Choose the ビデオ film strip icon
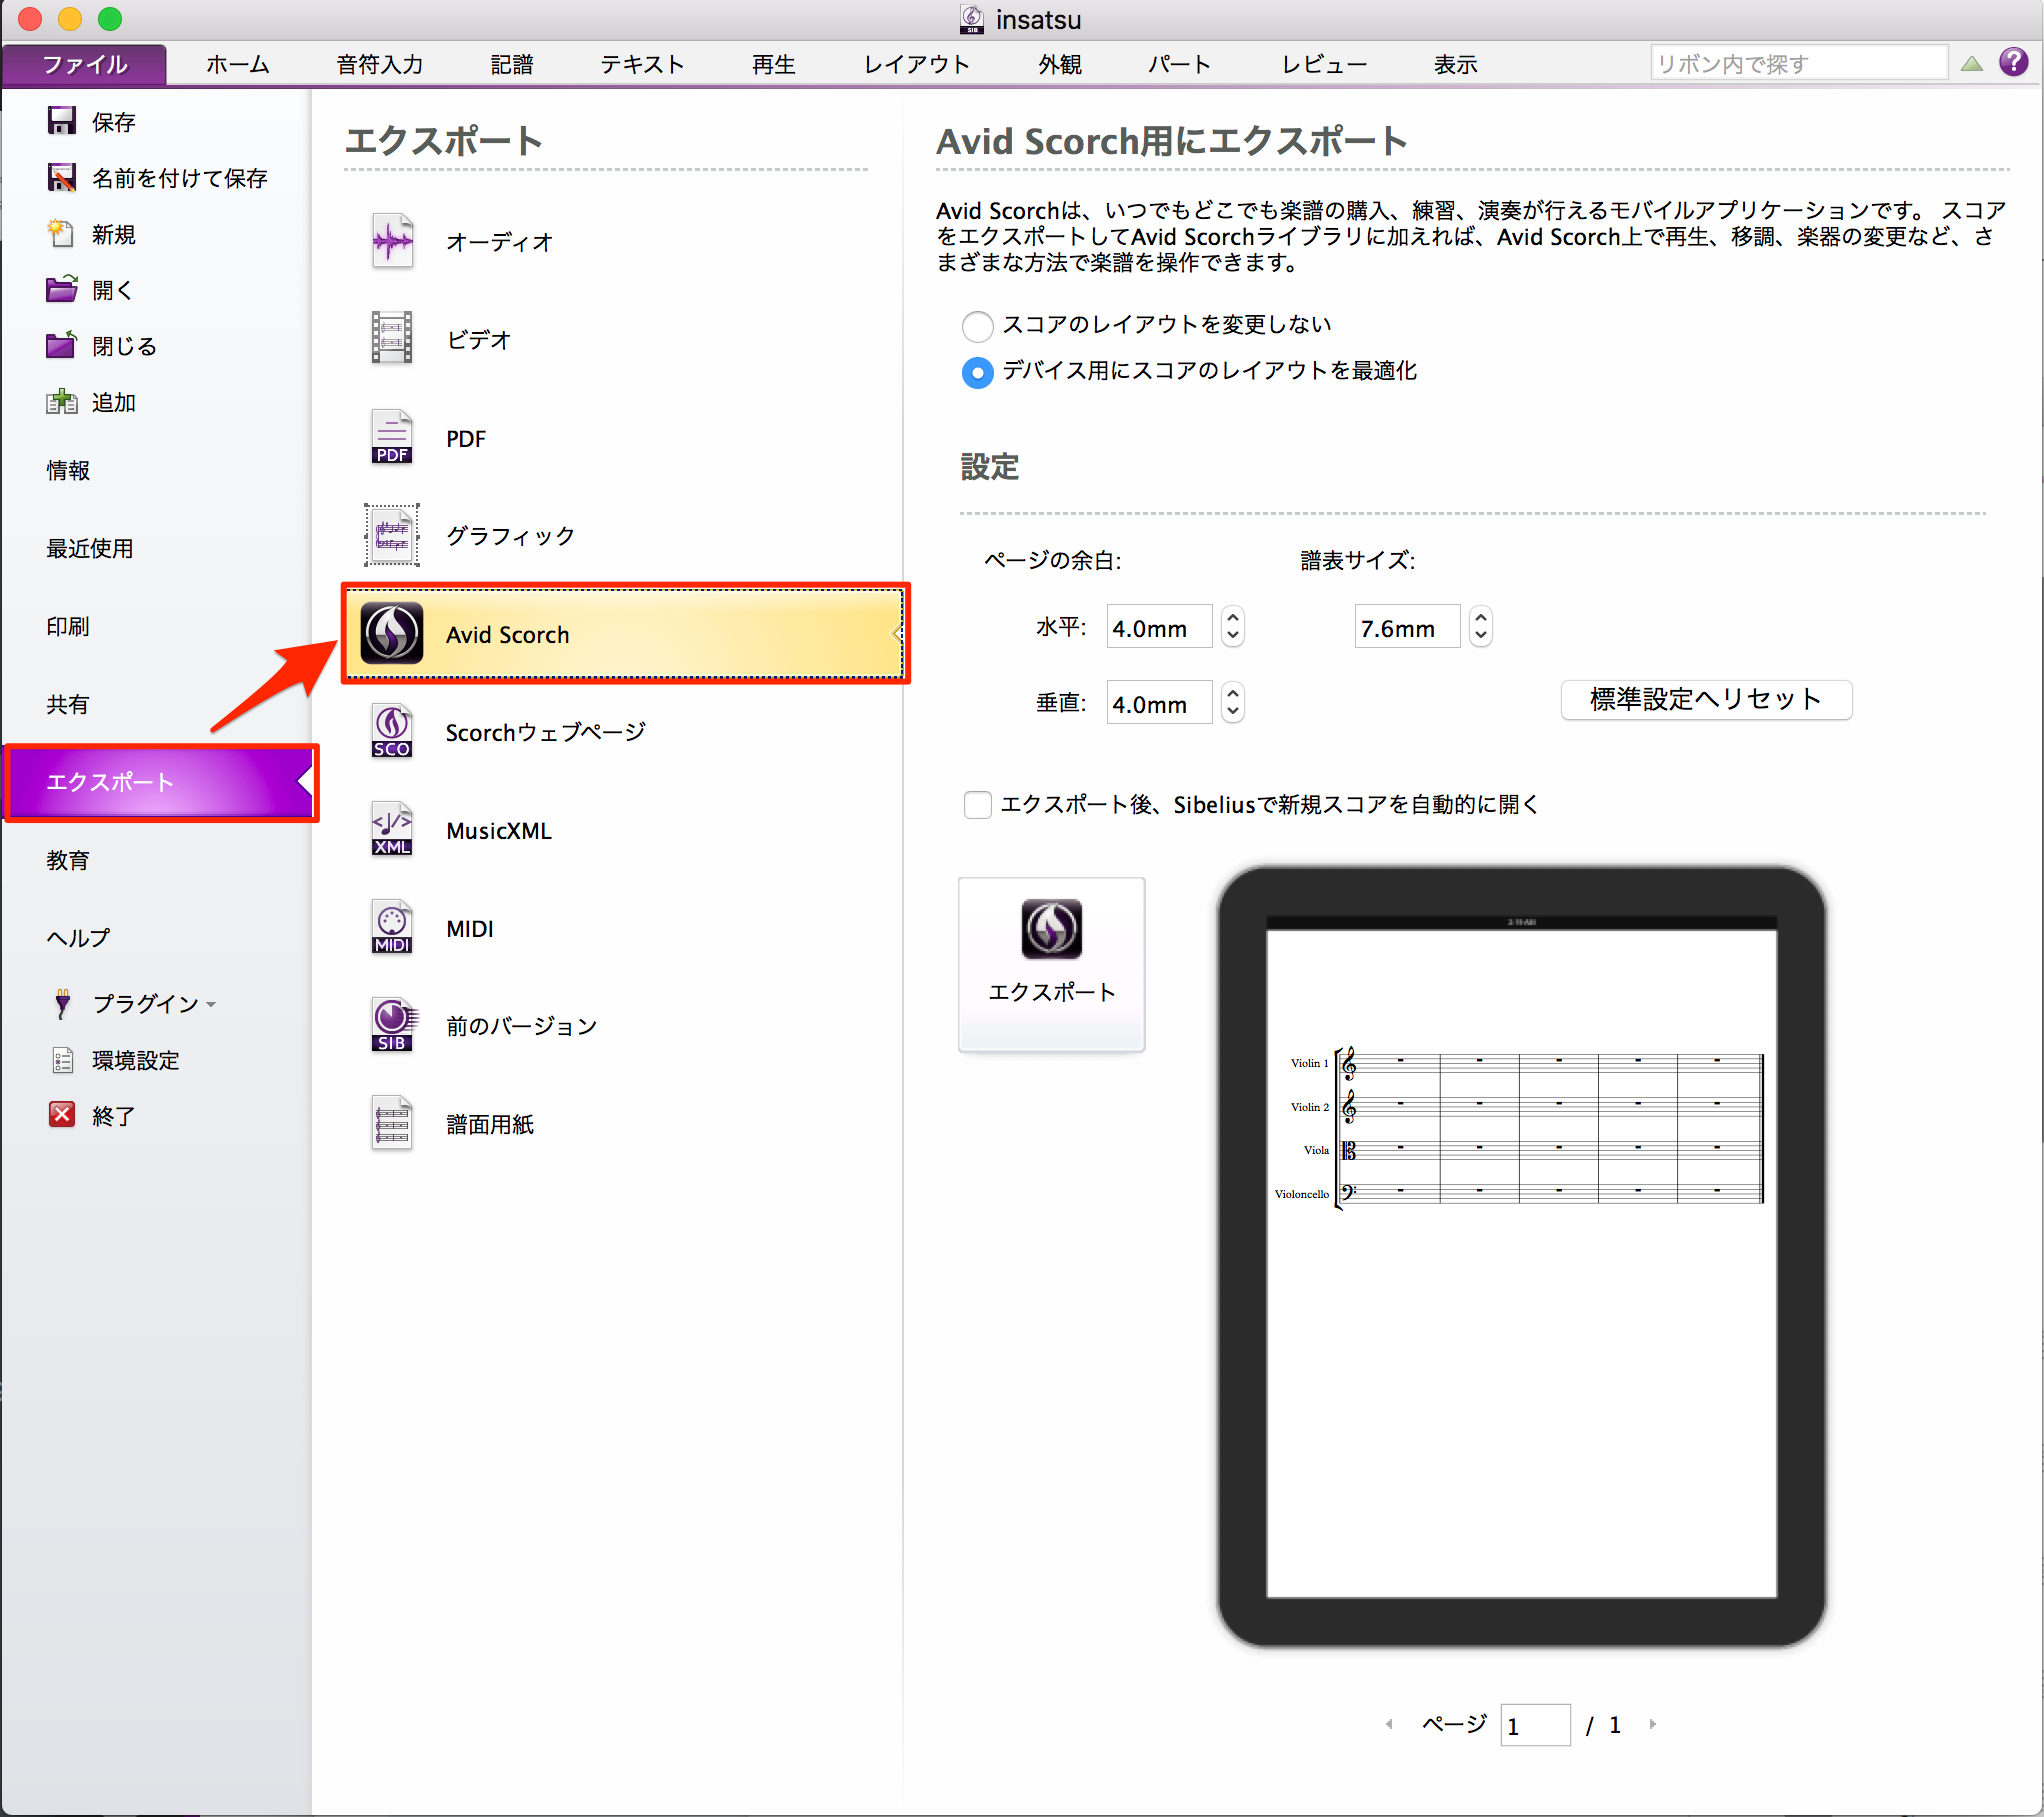Screen dimensions: 2044x1817 [x=391, y=338]
